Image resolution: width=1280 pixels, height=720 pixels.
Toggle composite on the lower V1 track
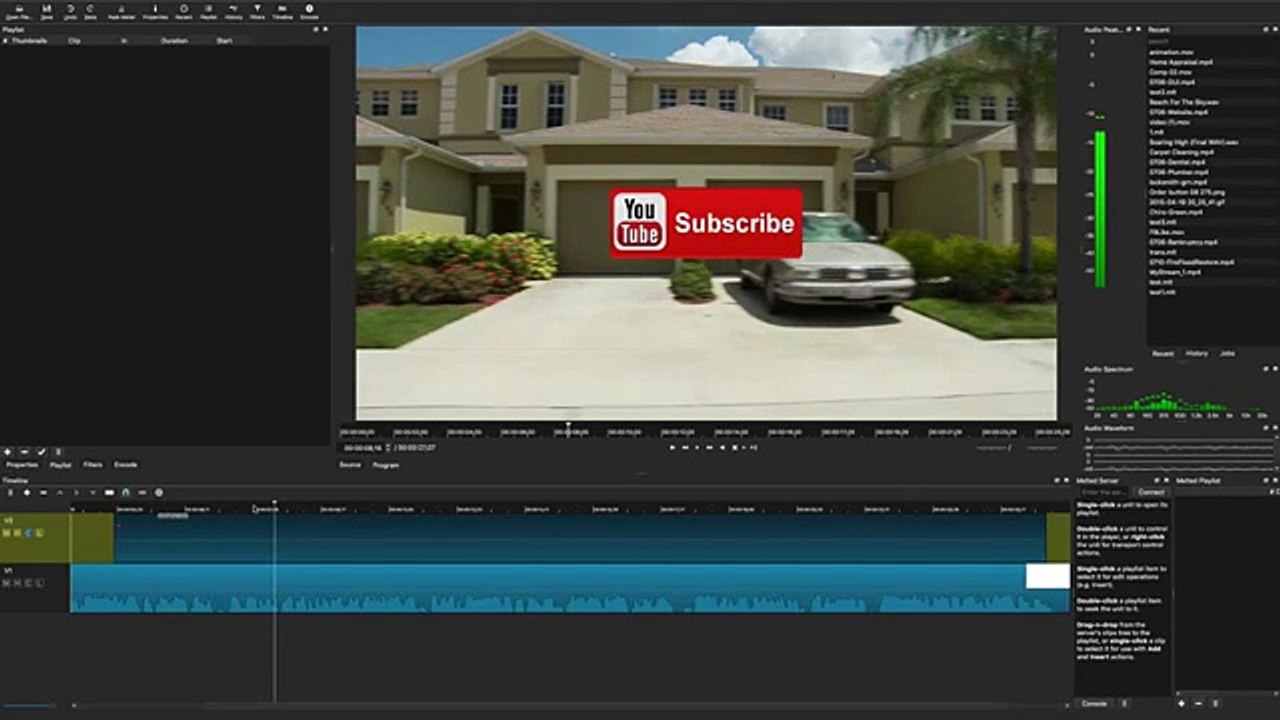pos(28,582)
